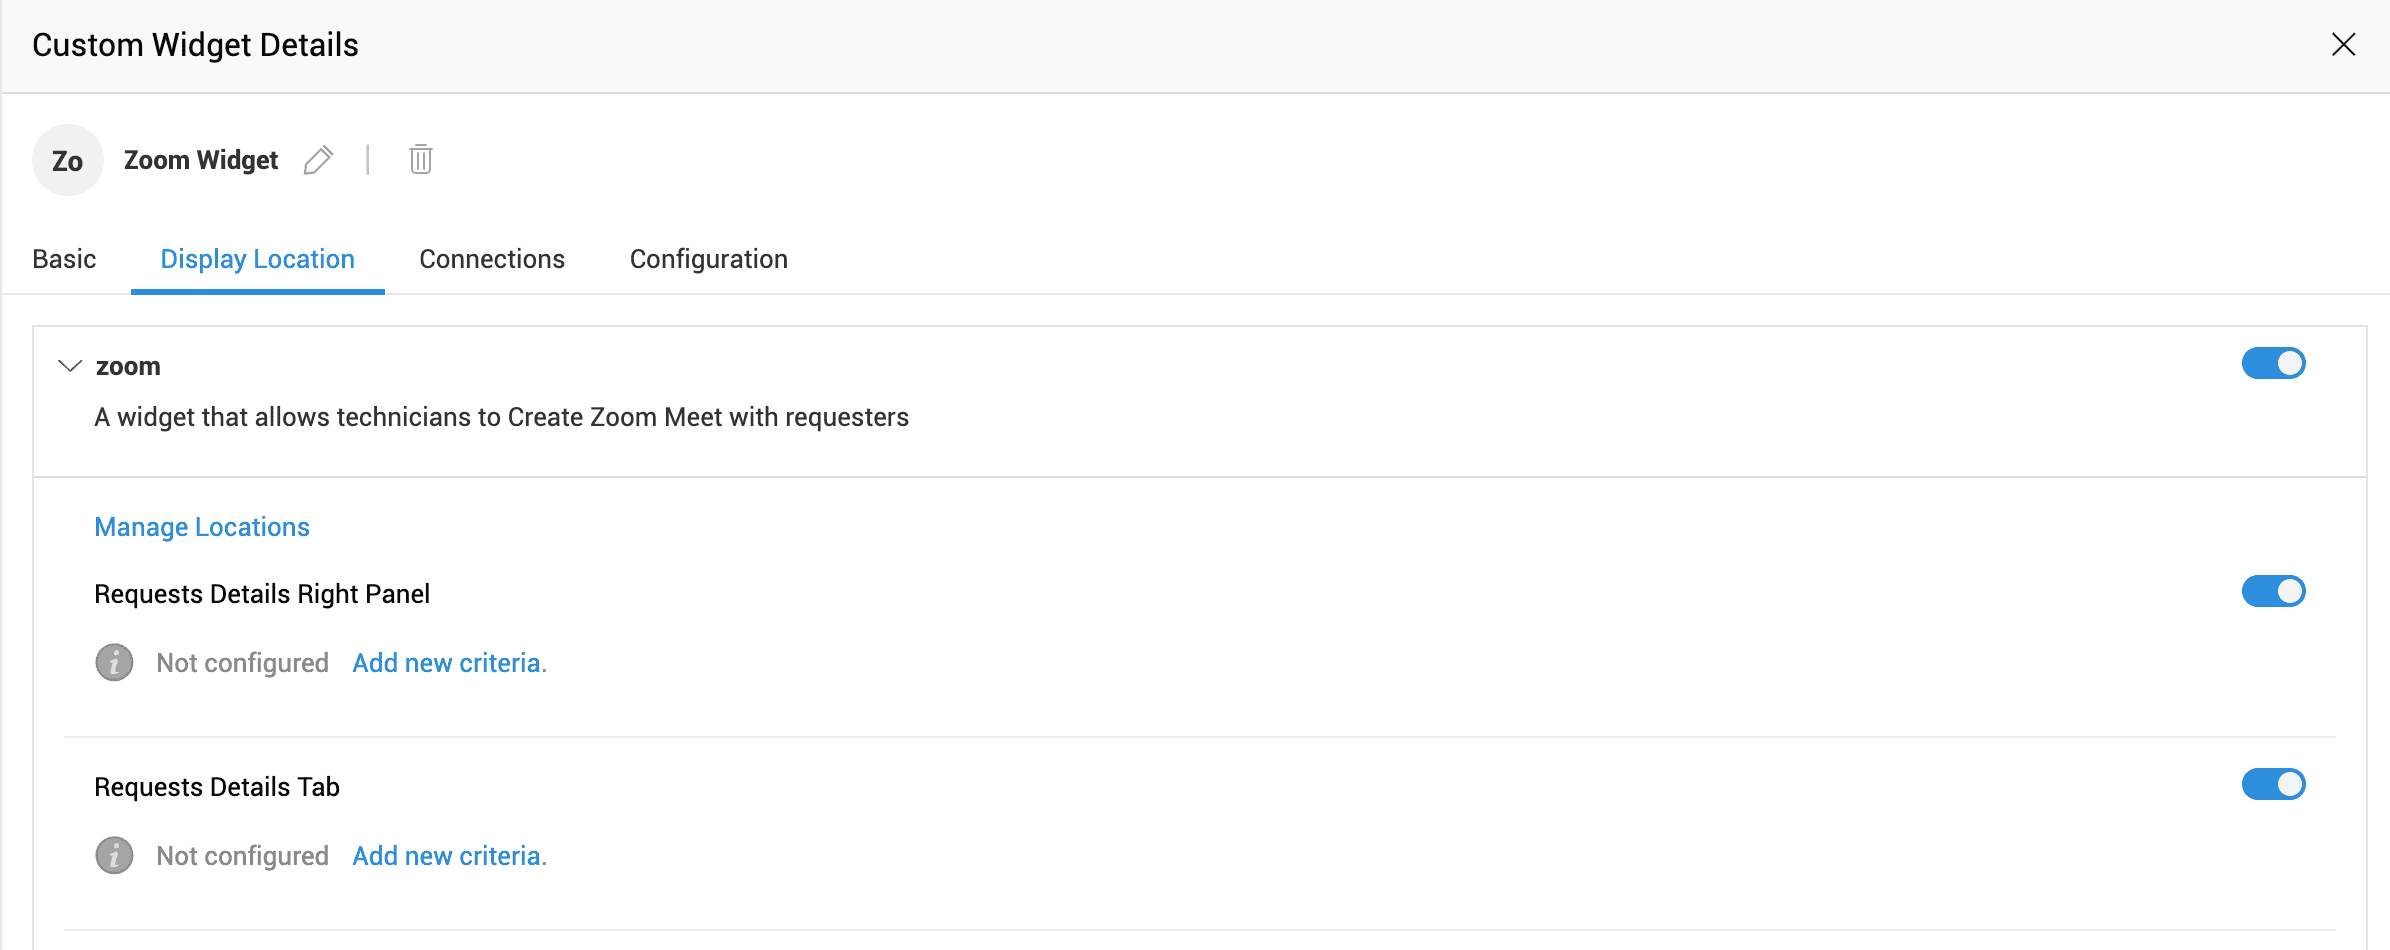
Task: Click info icon under Requests Details Tab
Action: (x=114, y=855)
